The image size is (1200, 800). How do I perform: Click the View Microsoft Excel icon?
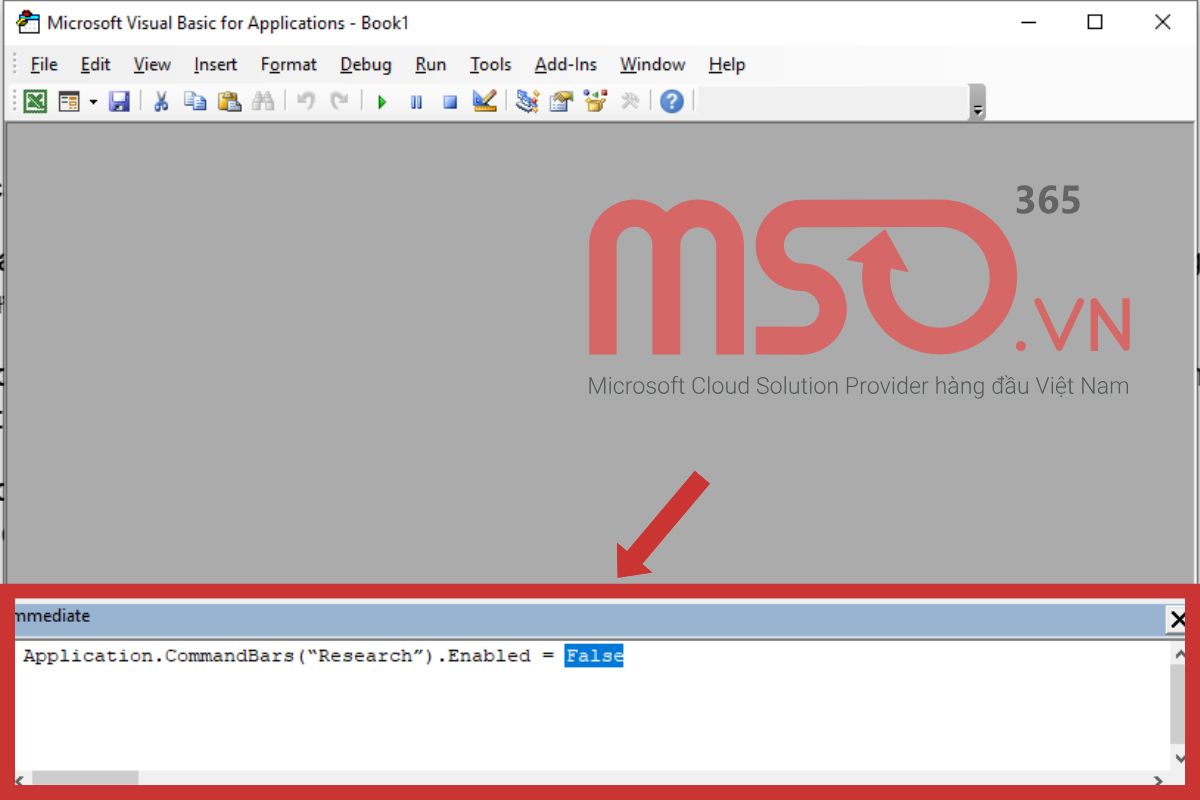point(35,101)
